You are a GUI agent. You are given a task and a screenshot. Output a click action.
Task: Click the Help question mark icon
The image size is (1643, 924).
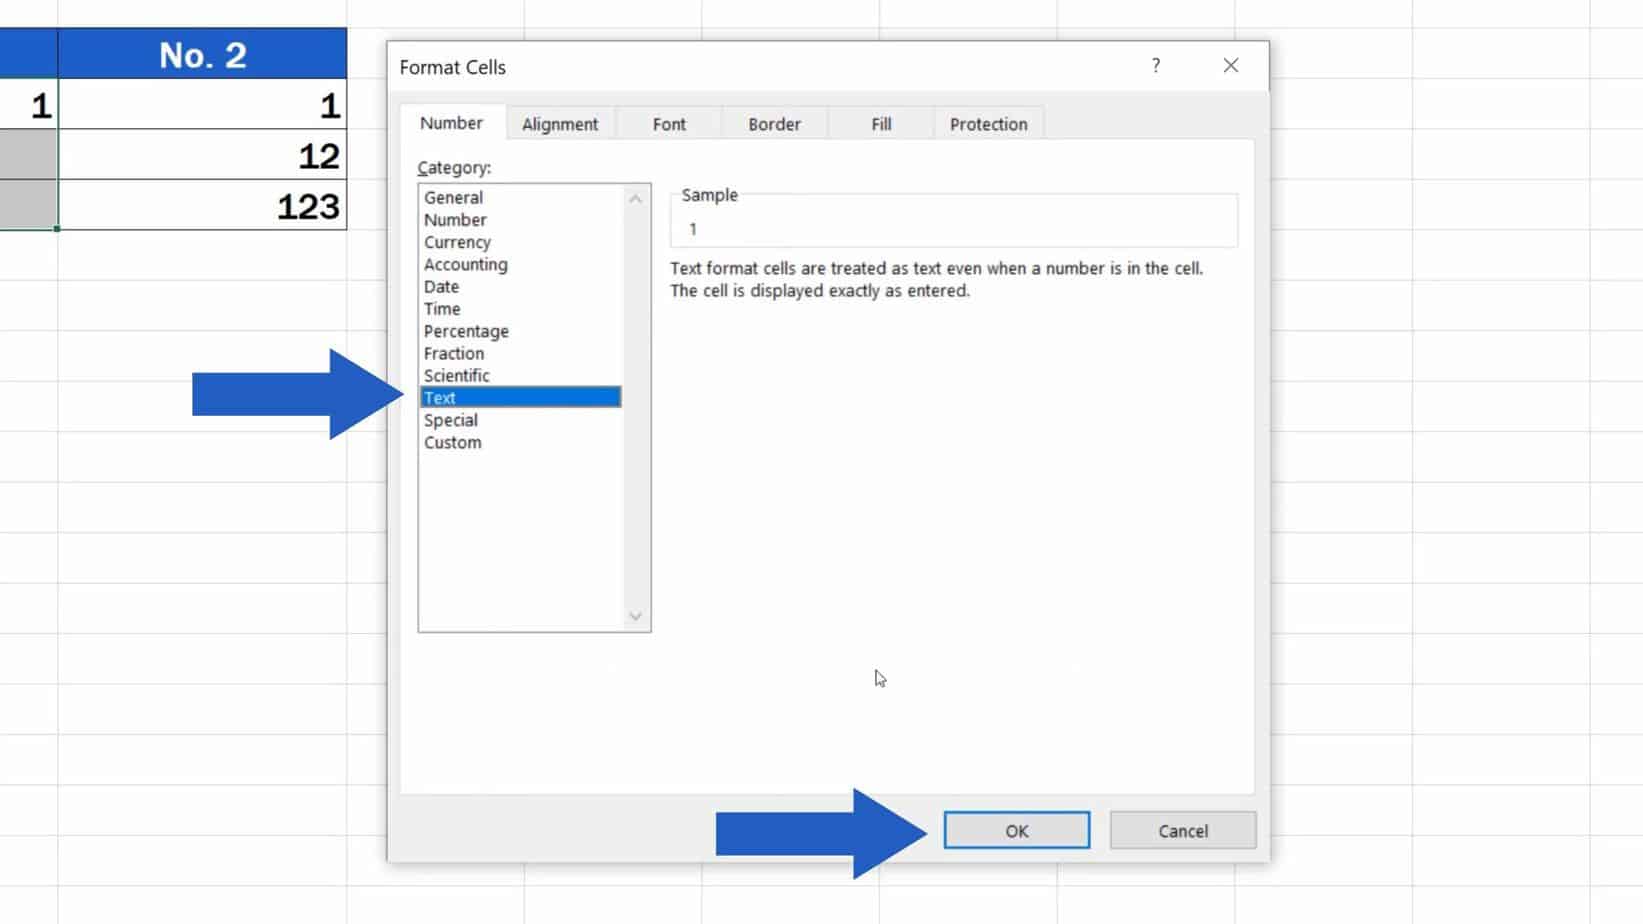(x=1155, y=66)
